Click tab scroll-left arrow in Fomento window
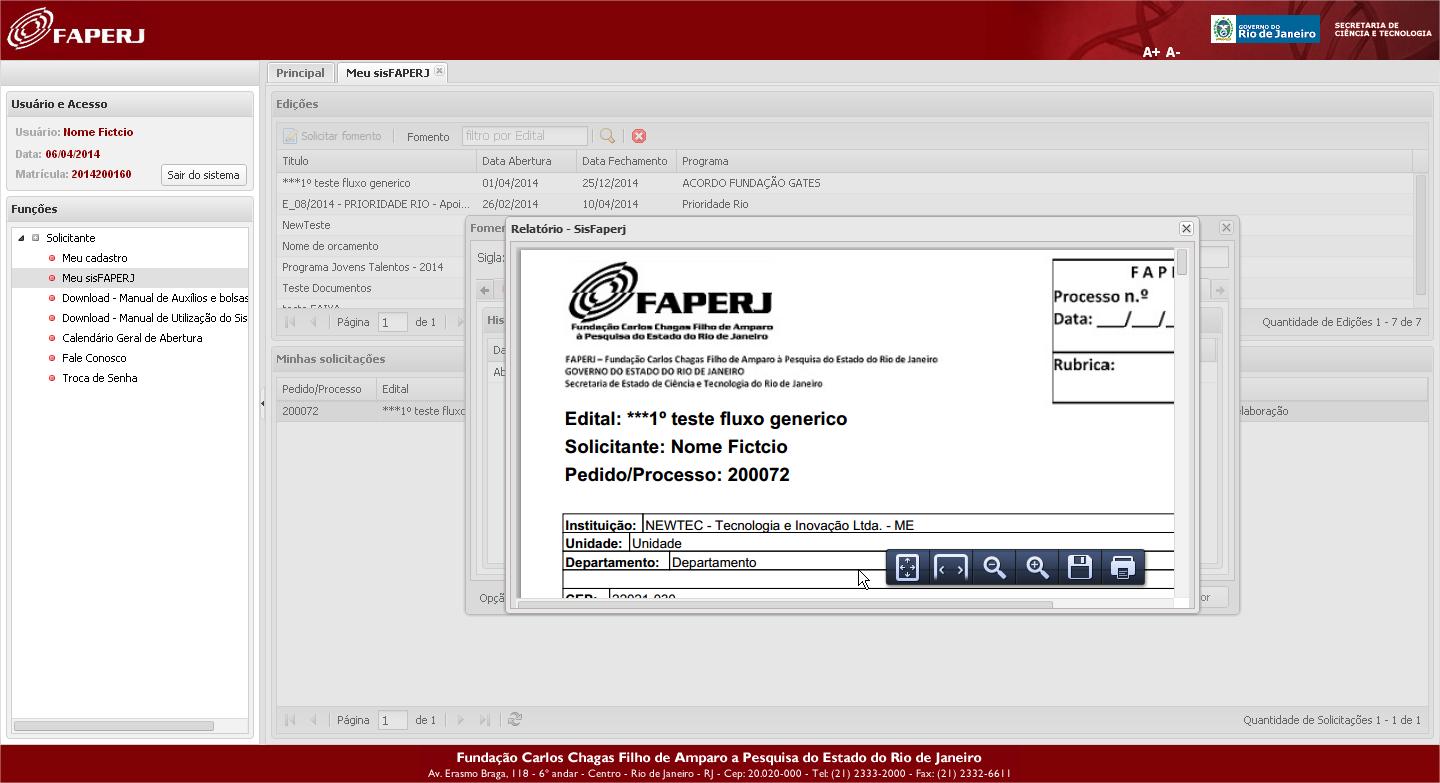 (x=484, y=290)
